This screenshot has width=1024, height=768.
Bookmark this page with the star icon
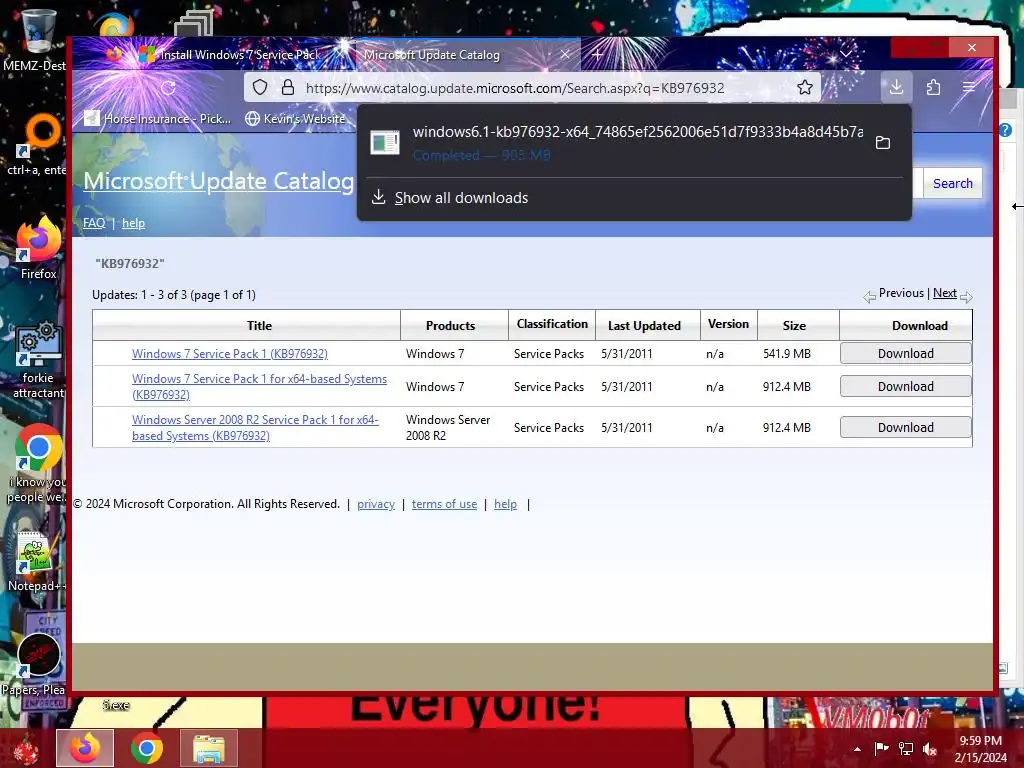(x=805, y=87)
